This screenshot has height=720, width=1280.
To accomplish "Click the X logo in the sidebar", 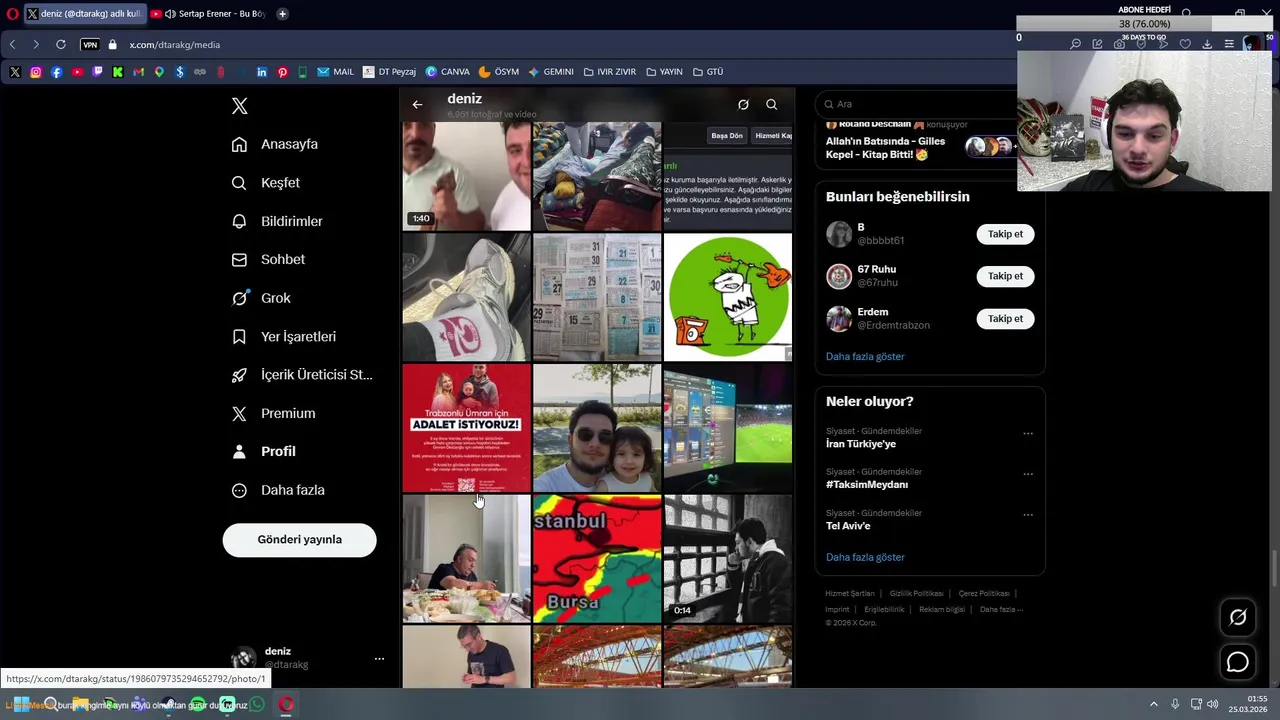I will click(x=239, y=106).
